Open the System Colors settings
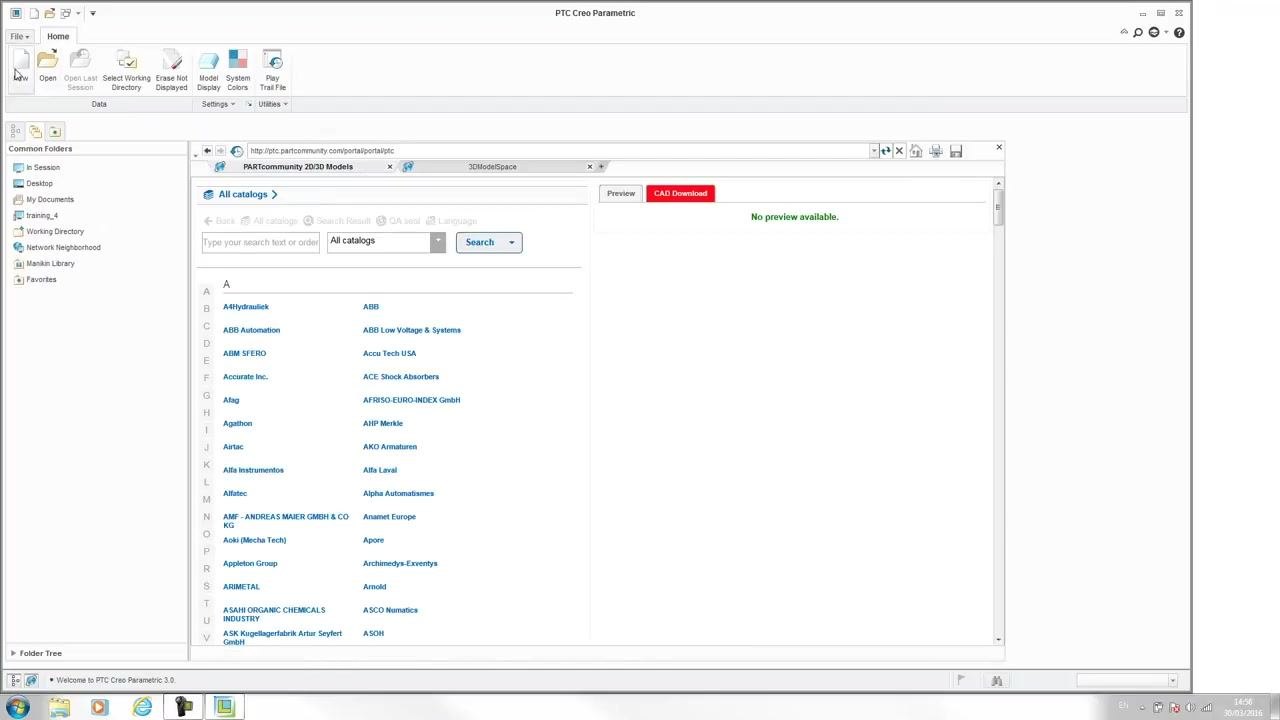 (x=237, y=70)
